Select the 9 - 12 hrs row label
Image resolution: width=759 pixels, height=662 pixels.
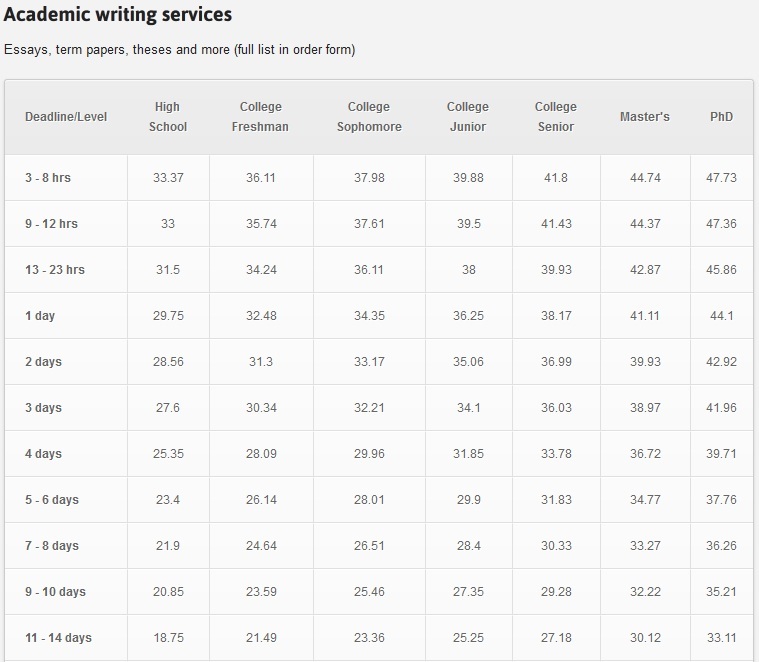pos(51,224)
